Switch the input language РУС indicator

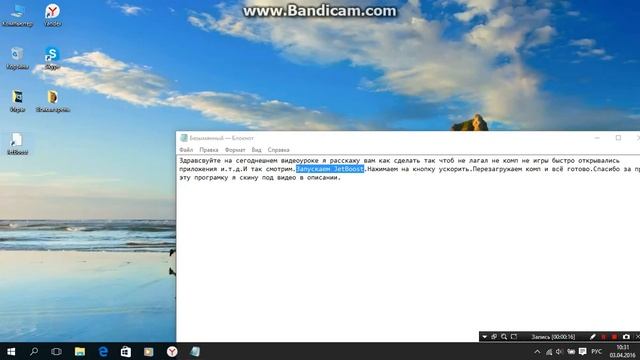(x=596, y=352)
